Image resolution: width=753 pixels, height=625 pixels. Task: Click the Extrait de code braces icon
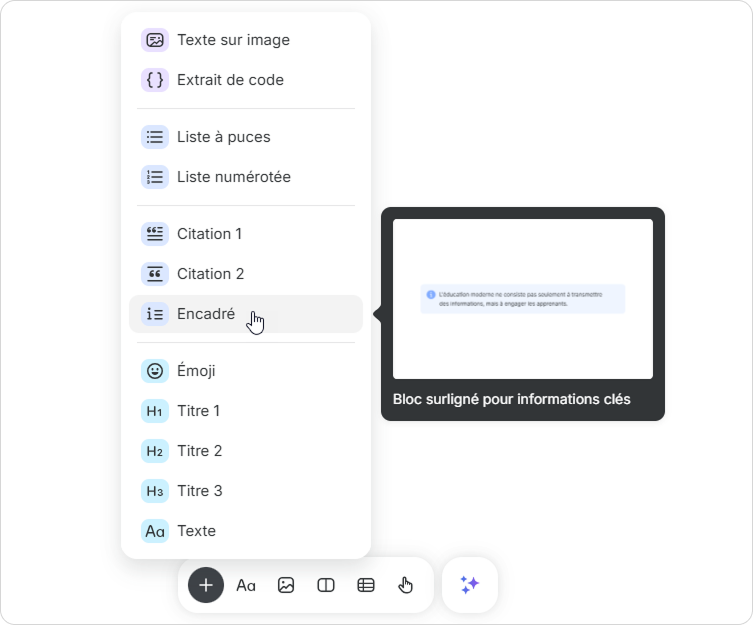[x=155, y=80]
